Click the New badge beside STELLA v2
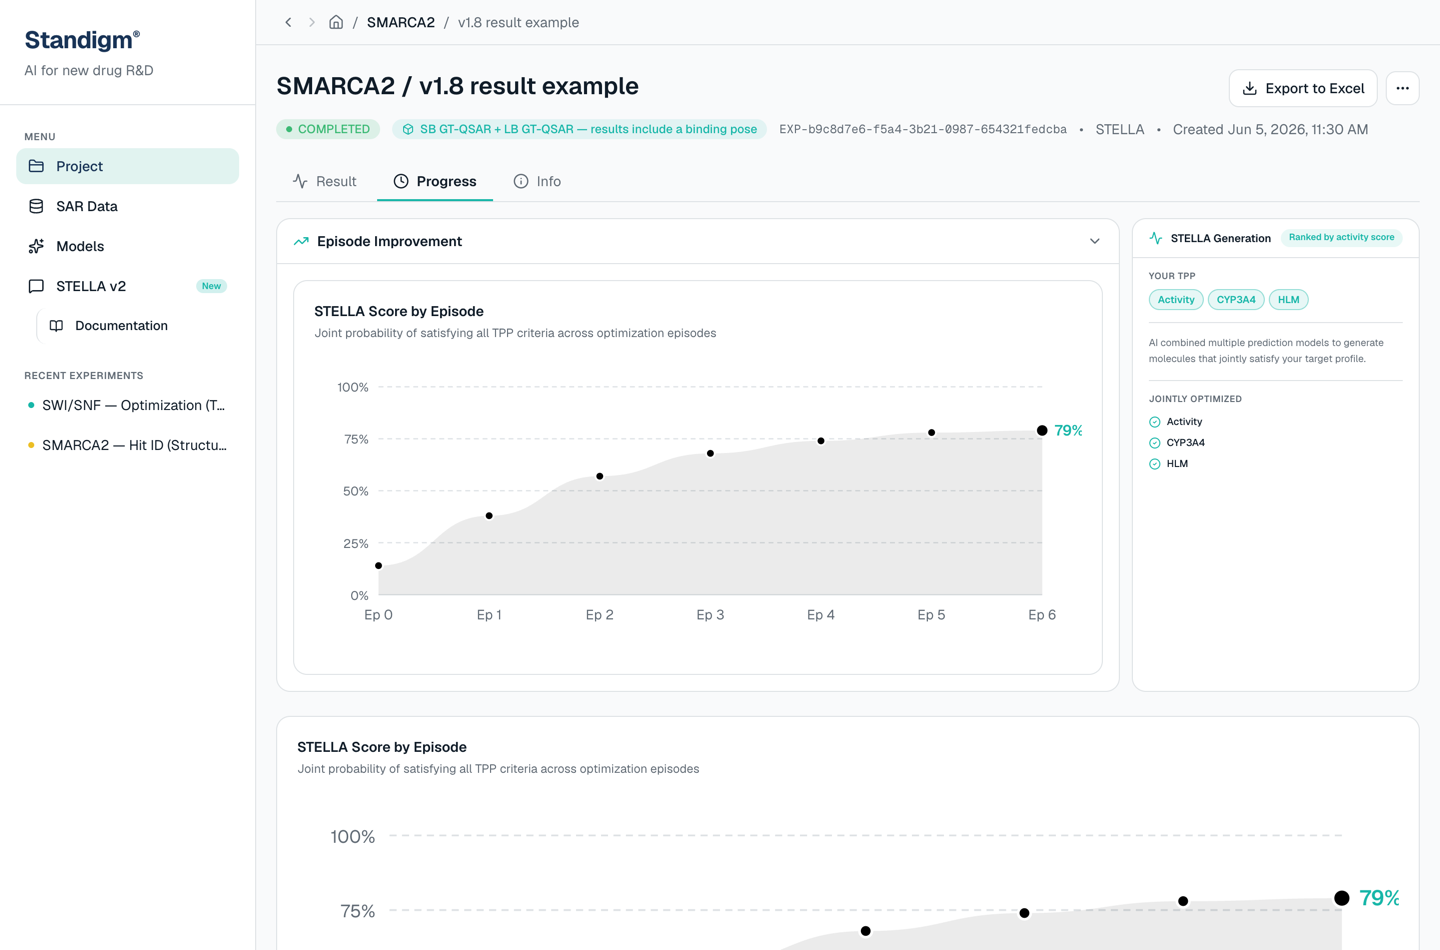 [x=211, y=286]
